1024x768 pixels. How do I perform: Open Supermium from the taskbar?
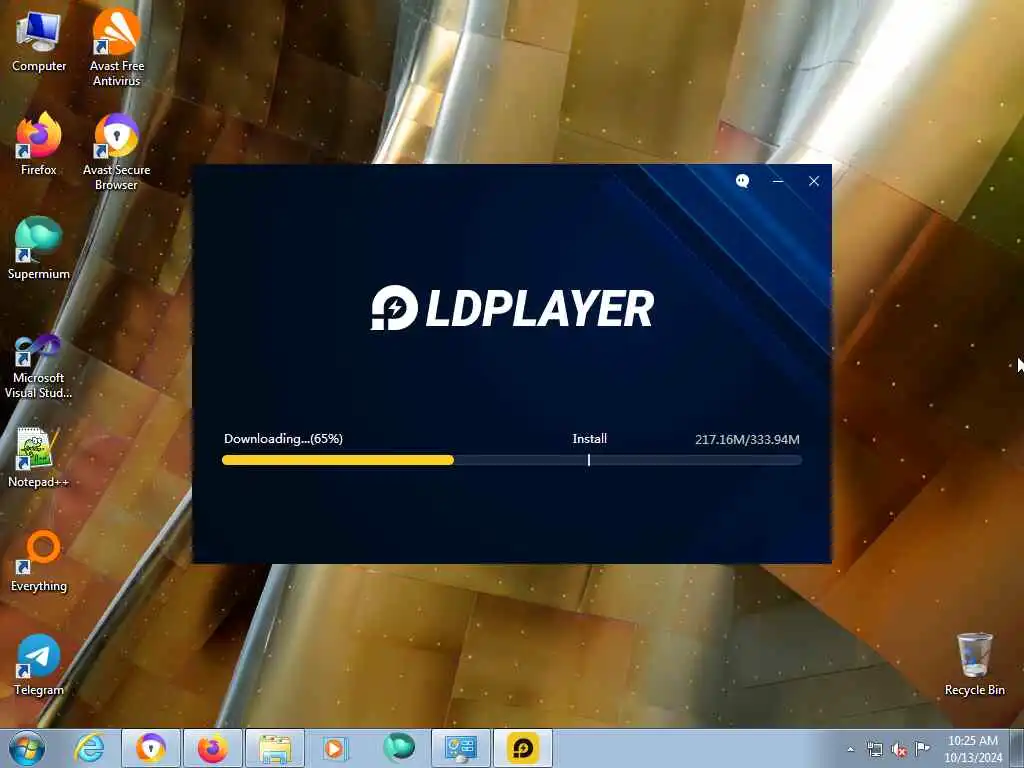click(398, 748)
